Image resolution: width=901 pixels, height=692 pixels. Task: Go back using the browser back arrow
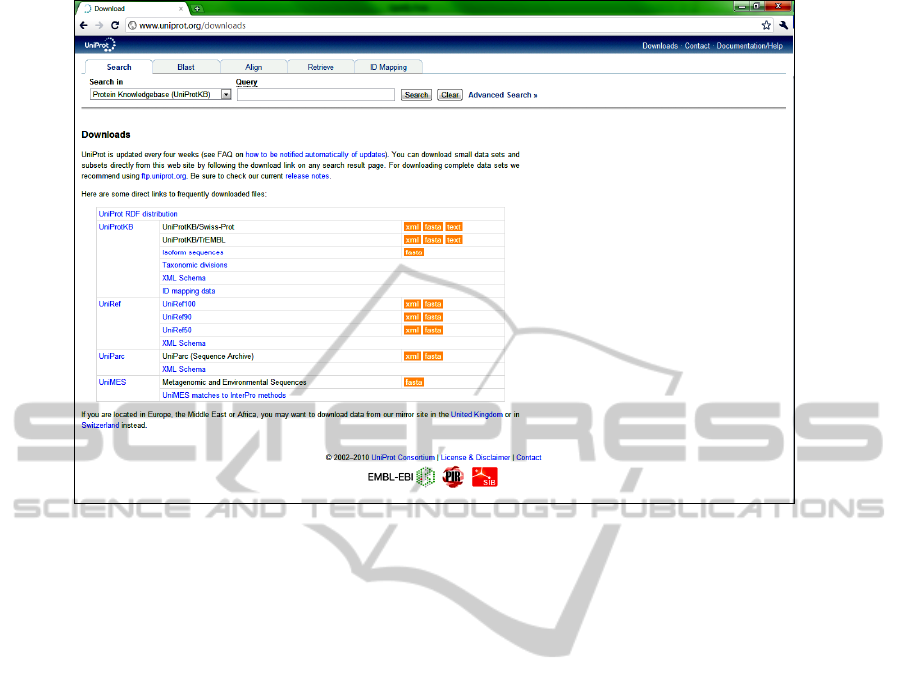click(85, 25)
